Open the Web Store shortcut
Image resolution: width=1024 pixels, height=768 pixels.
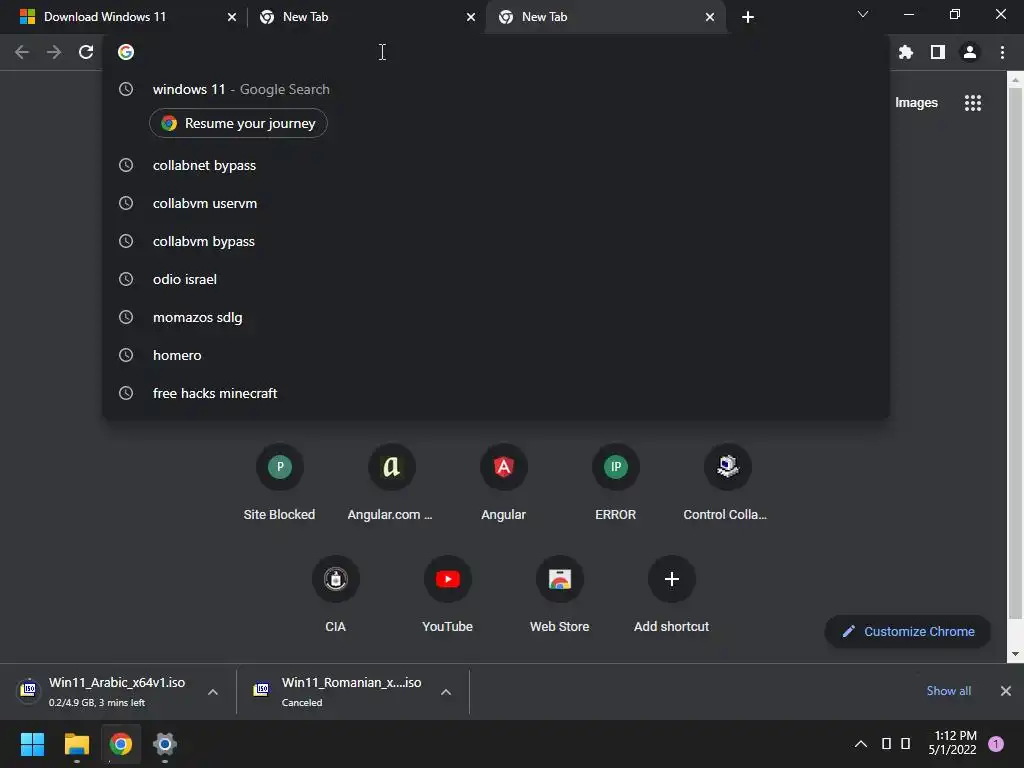pos(560,594)
